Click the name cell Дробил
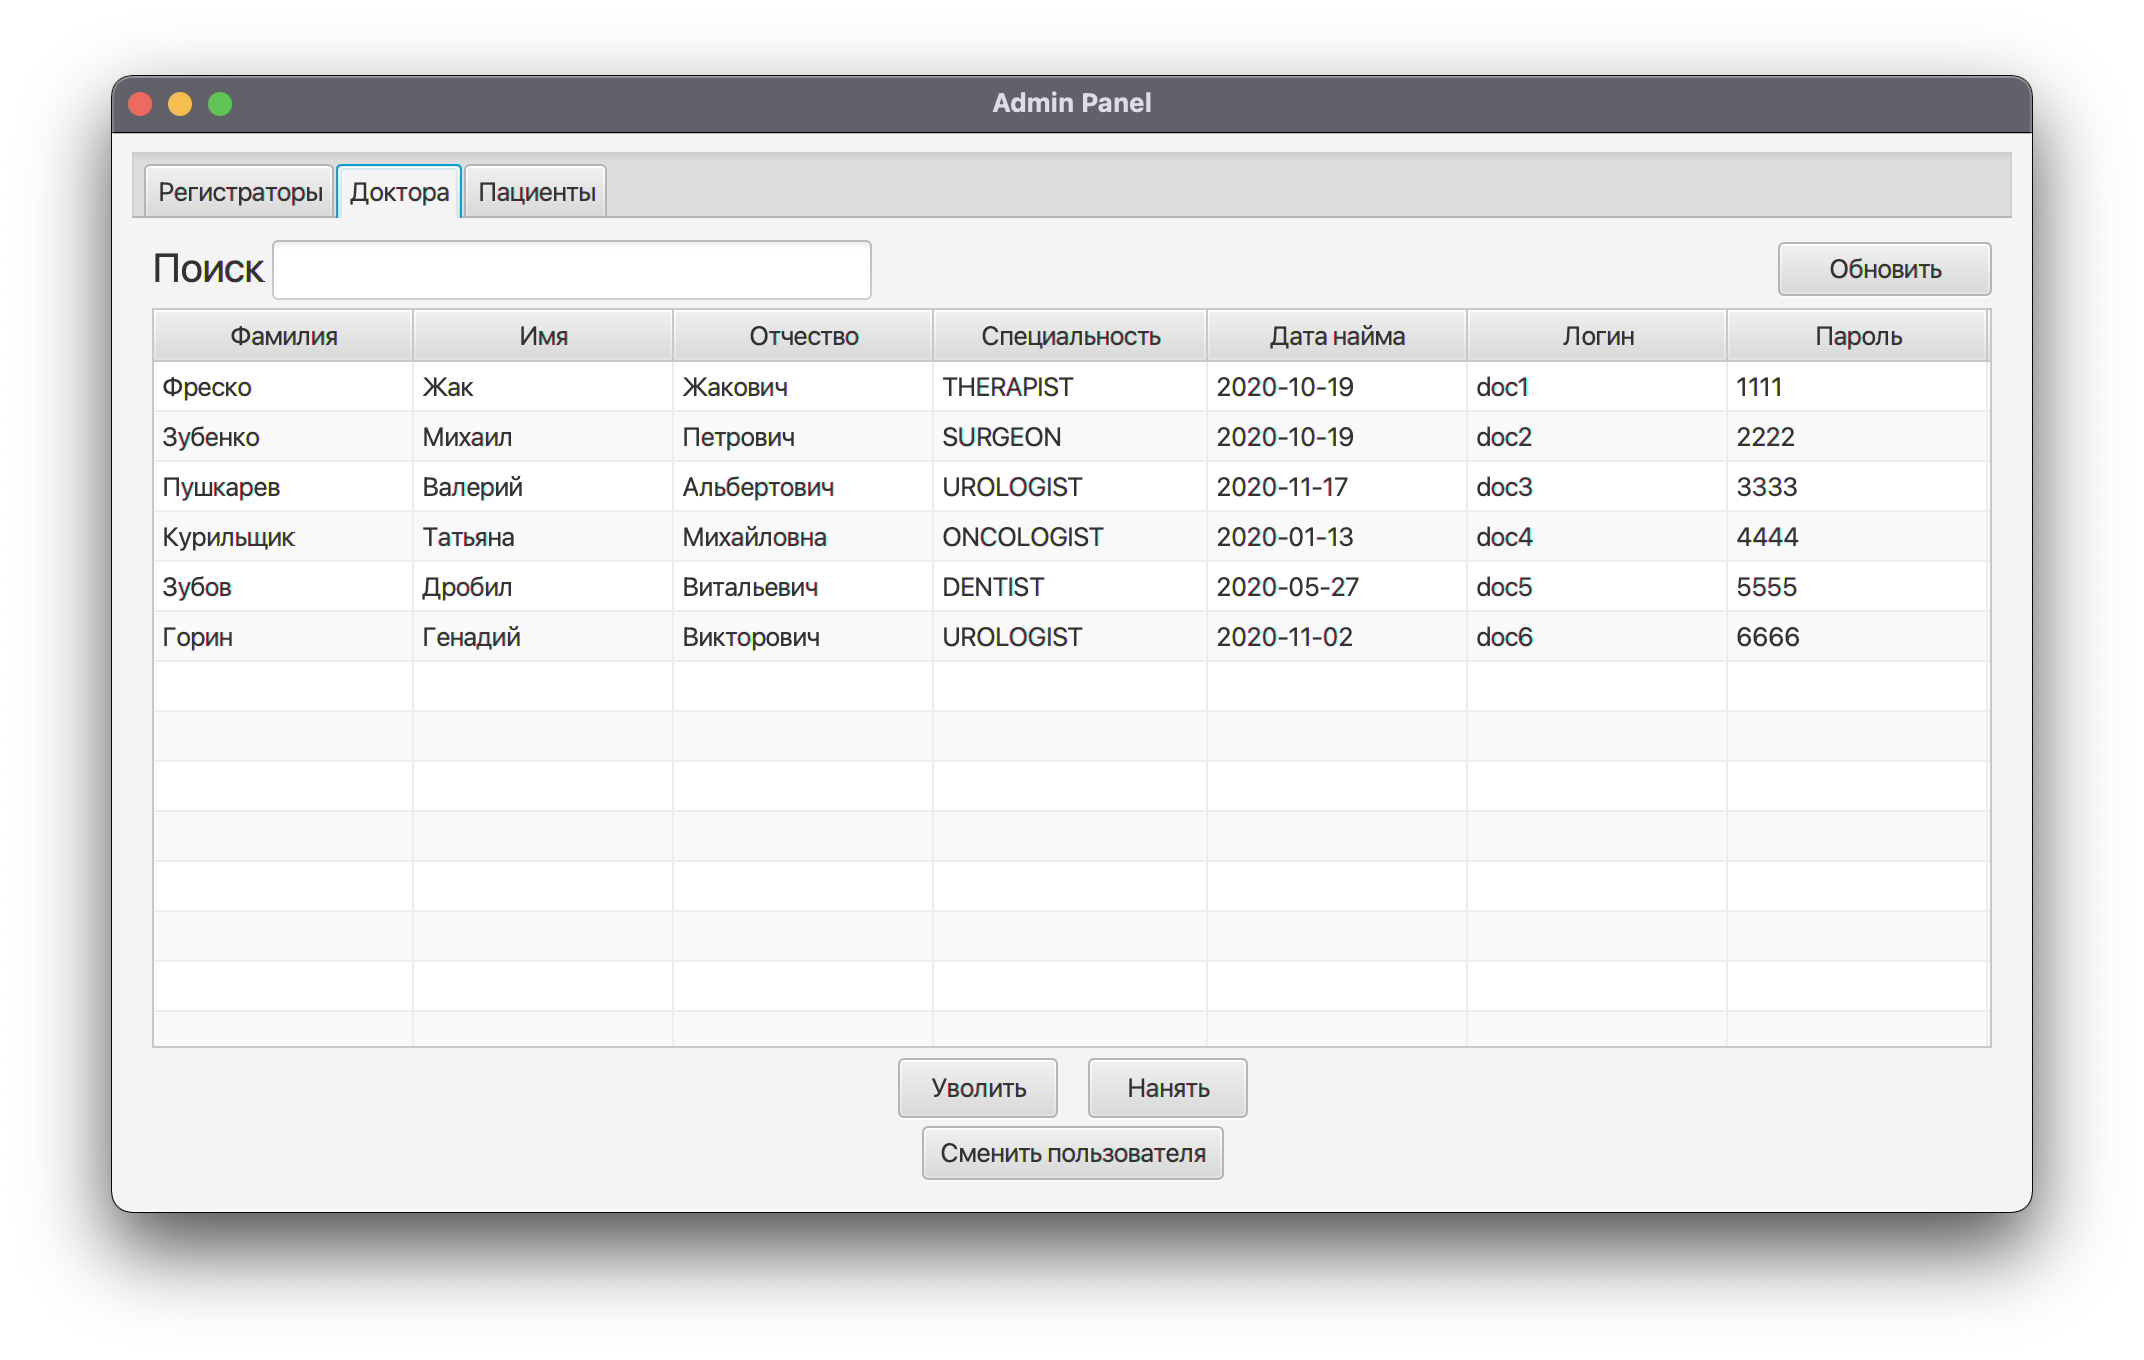 pyautogui.click(x=543, y=587)
